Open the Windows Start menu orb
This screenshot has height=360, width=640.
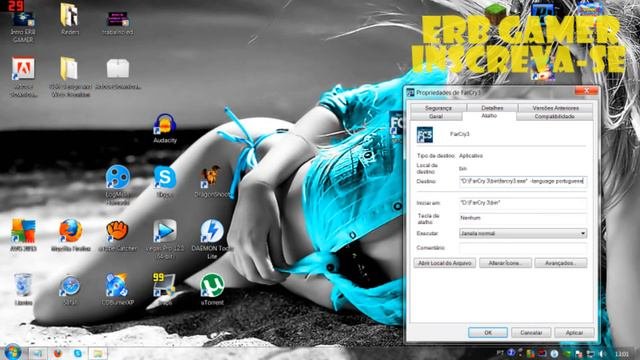pos(12,352)
